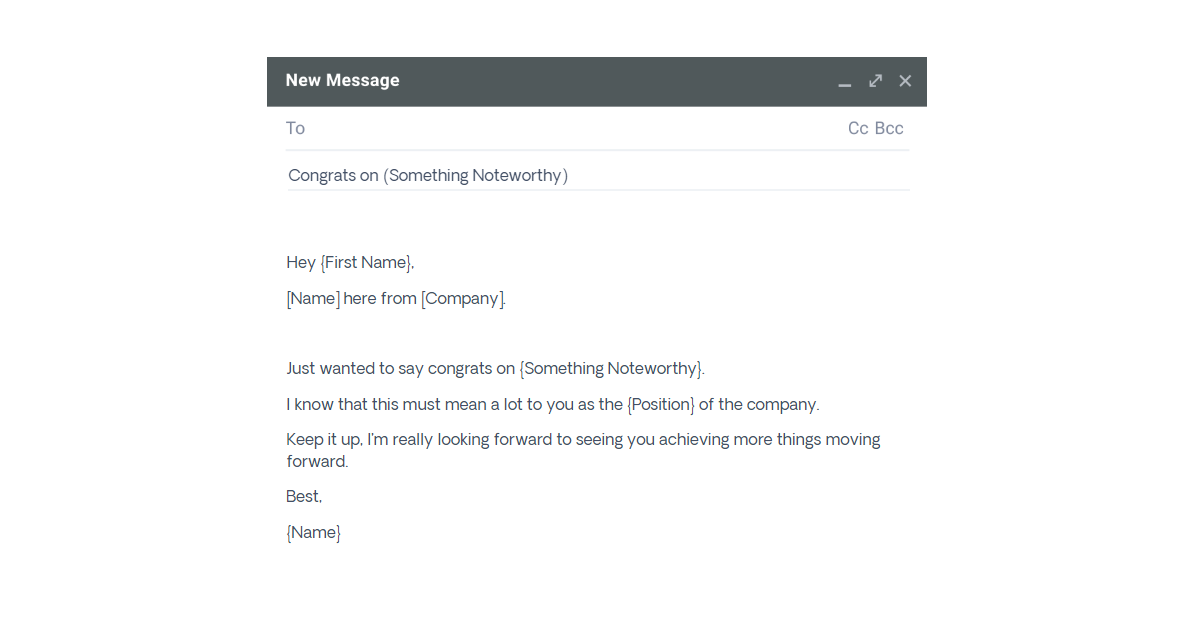Place cursor on the "Best," sign-off
1200x630 pixels.
pos(304,497)
